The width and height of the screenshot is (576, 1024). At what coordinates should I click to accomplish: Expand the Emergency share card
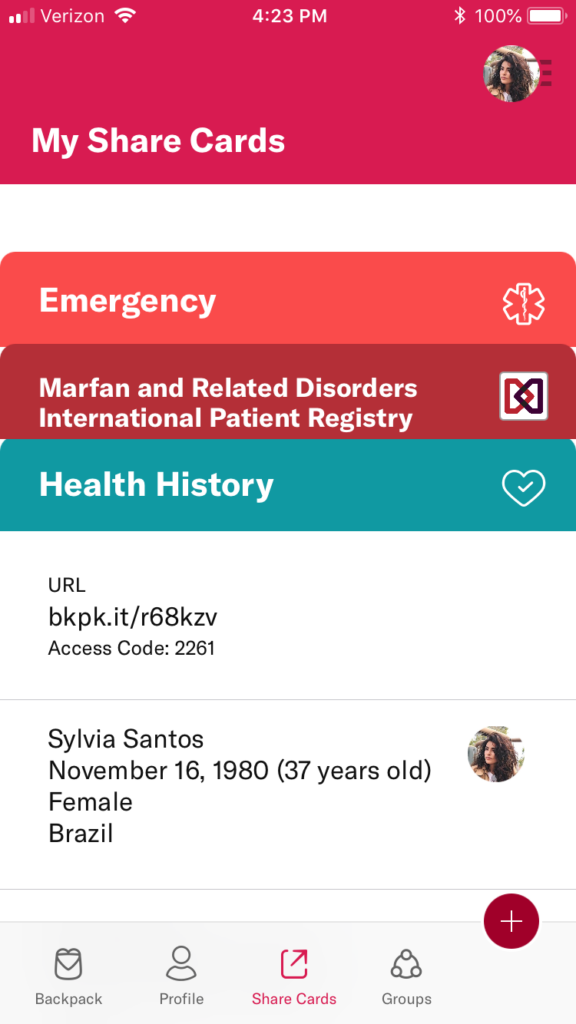pyautogui.click(x=288, y=300)
